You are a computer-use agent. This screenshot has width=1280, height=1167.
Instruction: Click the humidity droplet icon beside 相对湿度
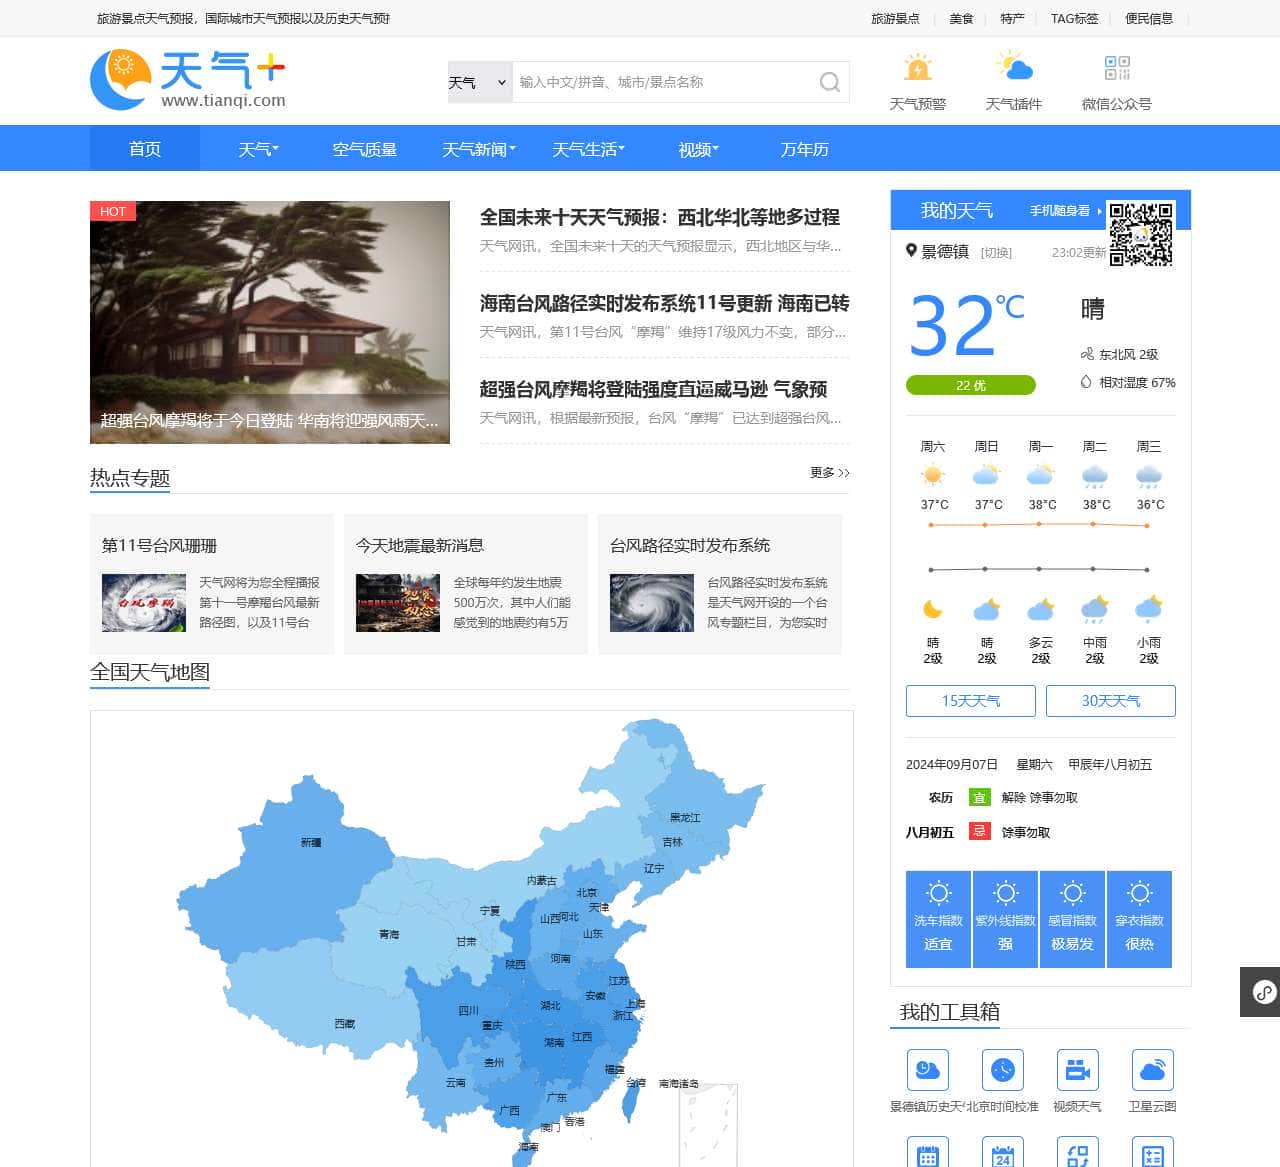[1086, 382]
